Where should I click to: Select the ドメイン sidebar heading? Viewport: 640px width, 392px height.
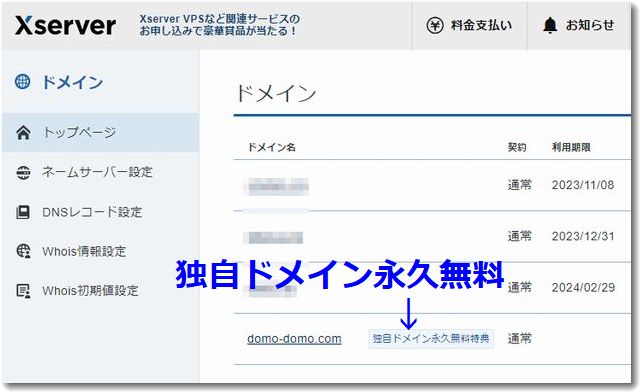tap(72, 82)
